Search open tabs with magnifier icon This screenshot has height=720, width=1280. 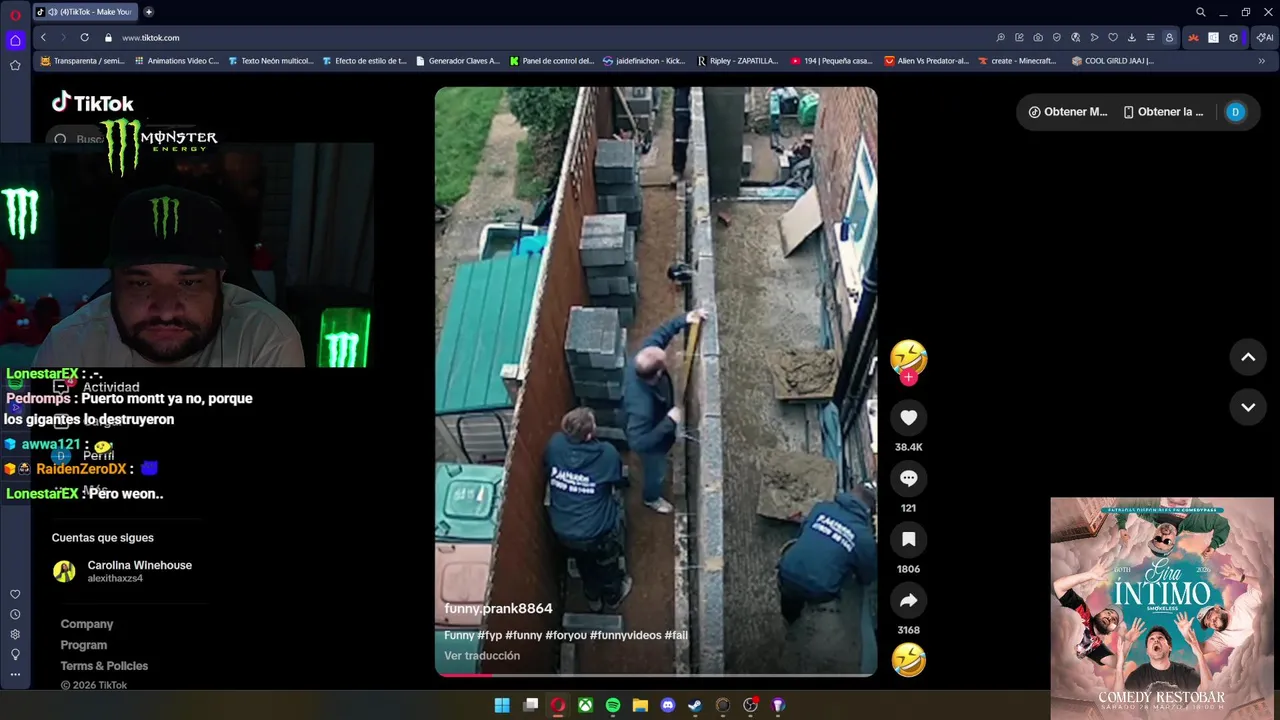pos(1201,12)
